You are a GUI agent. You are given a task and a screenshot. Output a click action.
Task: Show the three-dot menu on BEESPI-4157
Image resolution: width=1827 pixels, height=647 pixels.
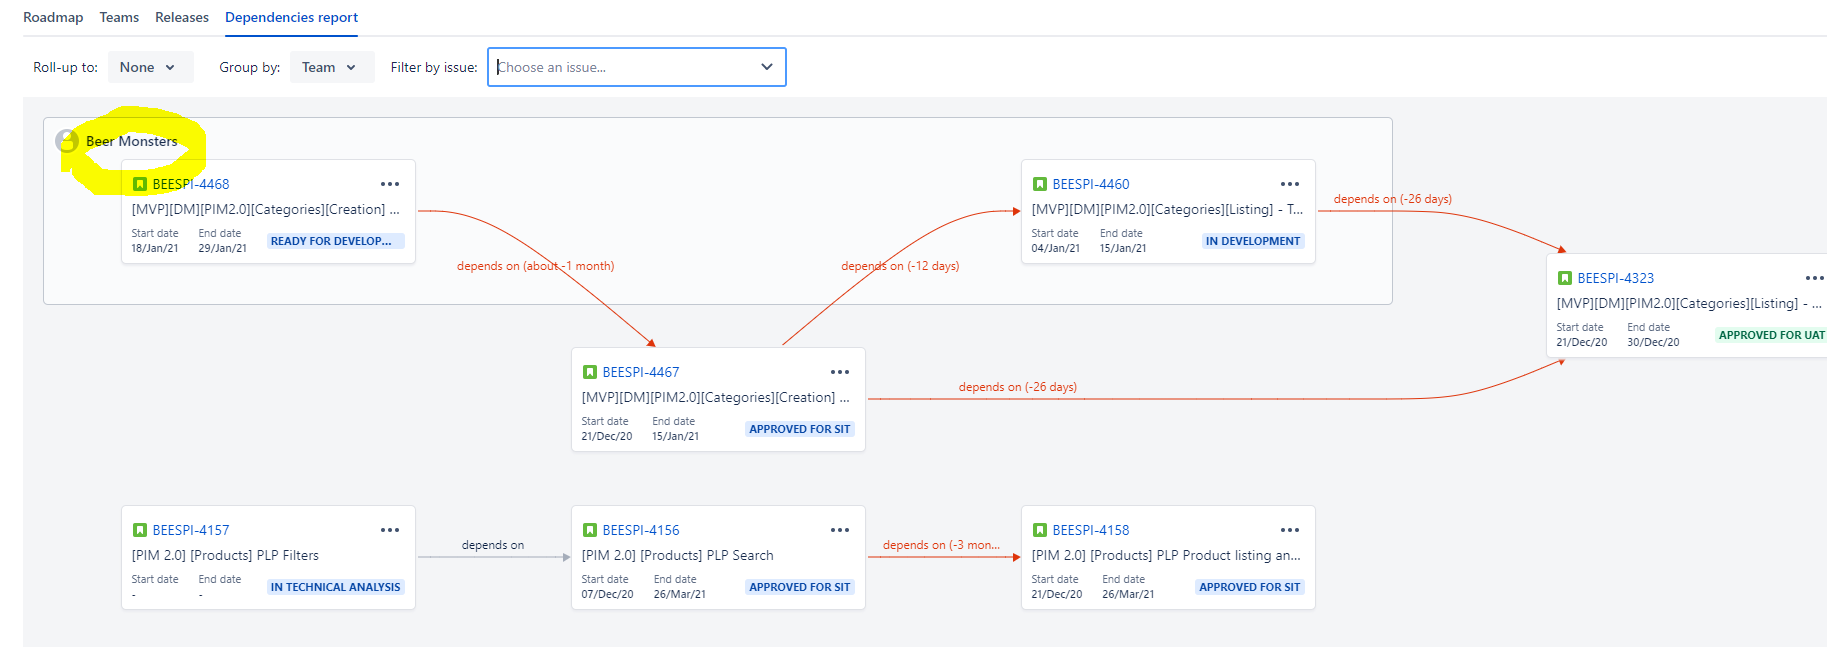390,530
